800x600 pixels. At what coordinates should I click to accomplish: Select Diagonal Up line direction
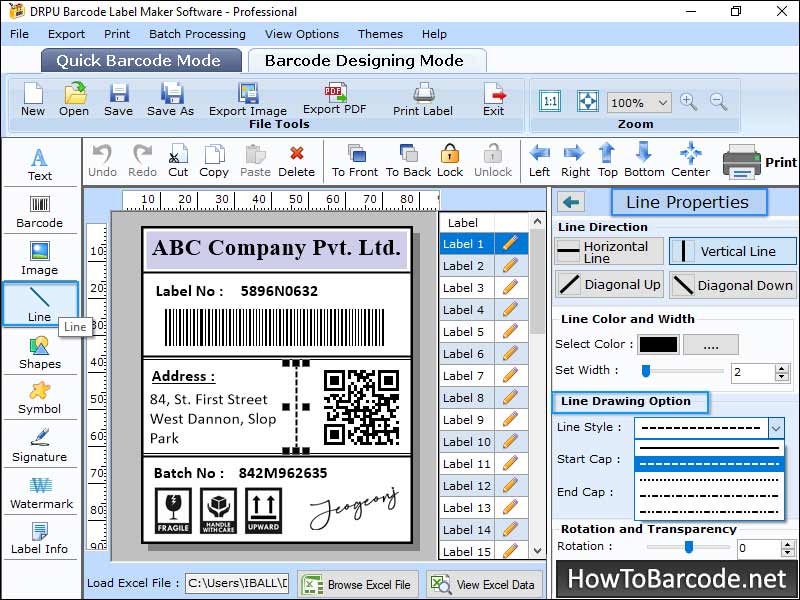608,285
